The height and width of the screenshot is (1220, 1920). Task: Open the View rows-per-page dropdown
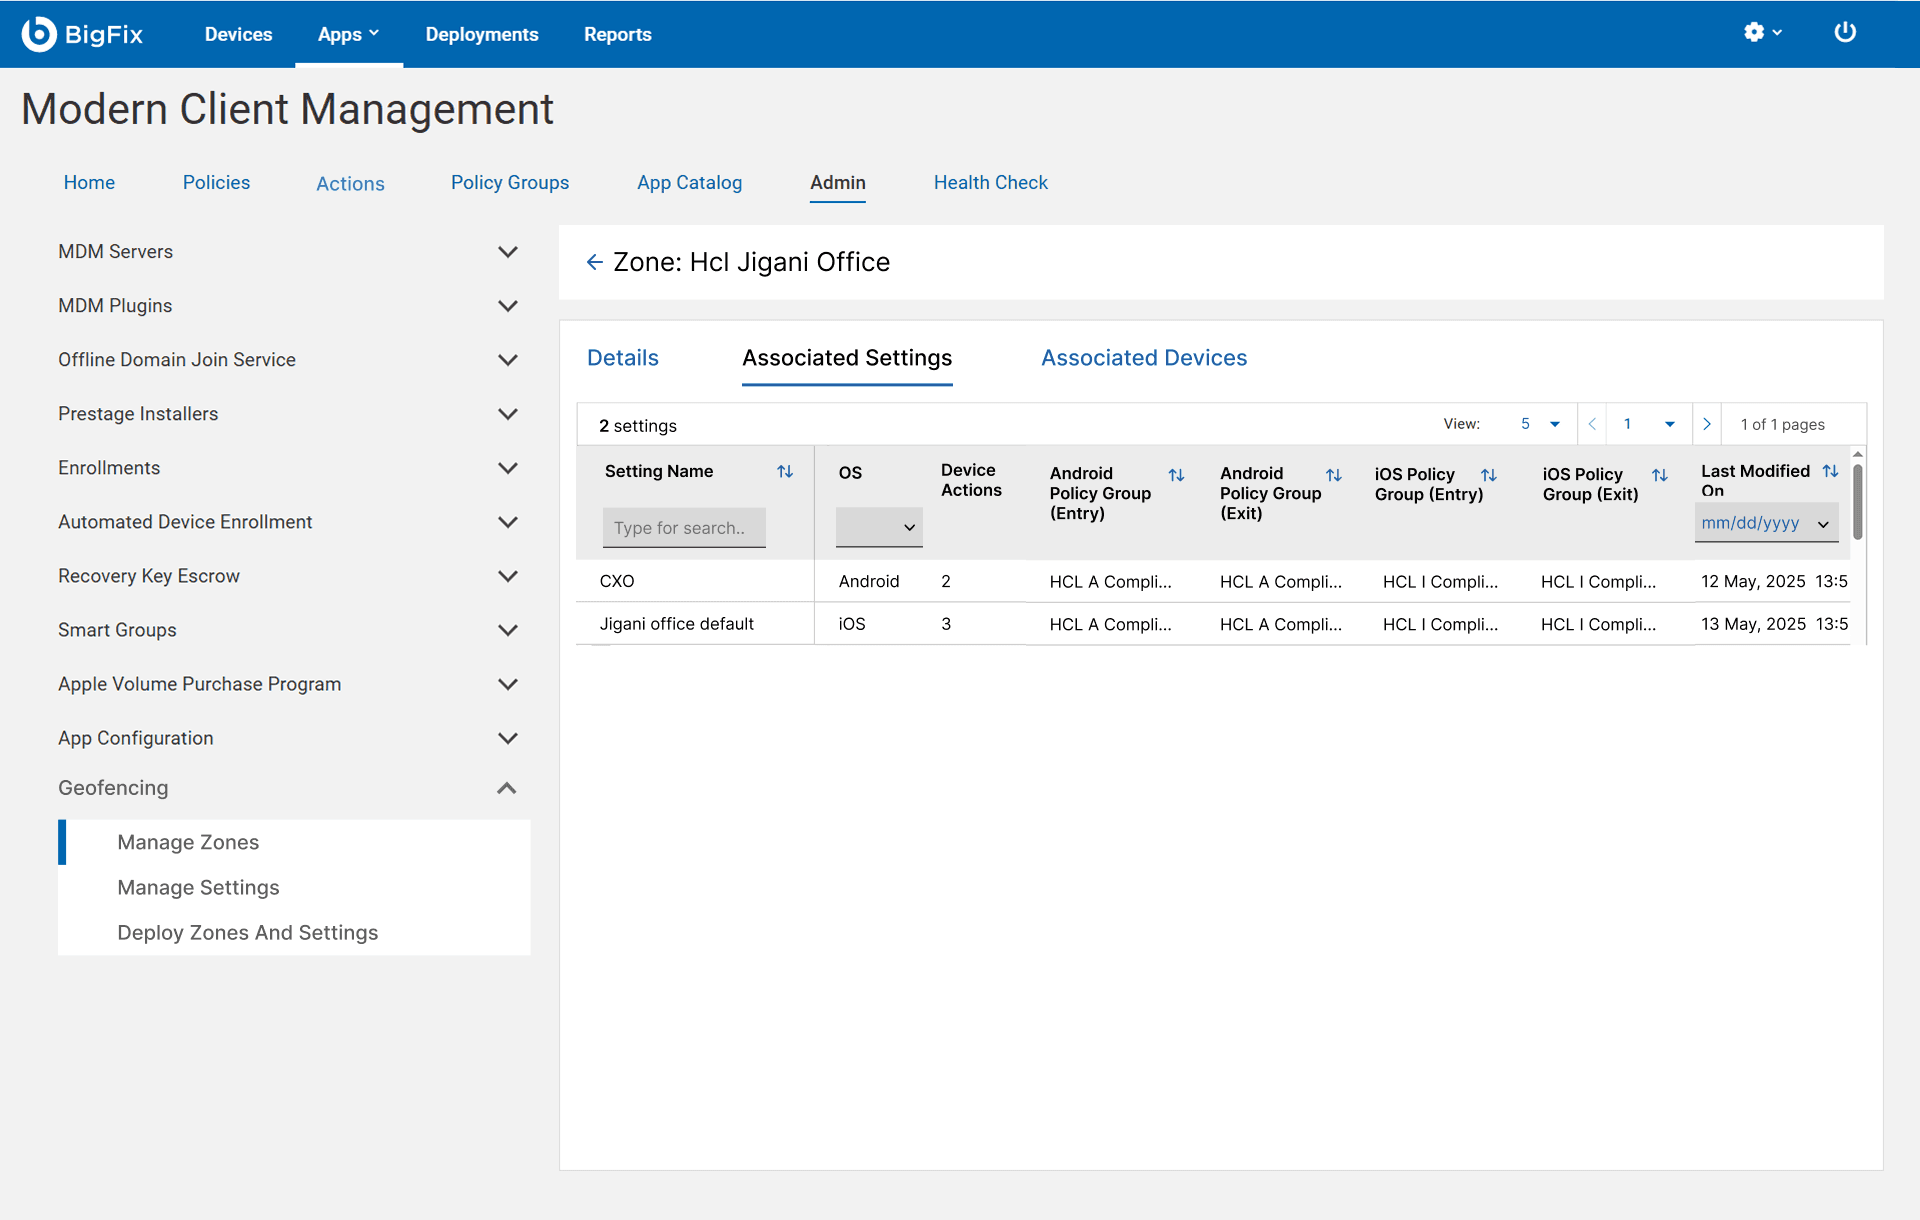coord(1540,424)
